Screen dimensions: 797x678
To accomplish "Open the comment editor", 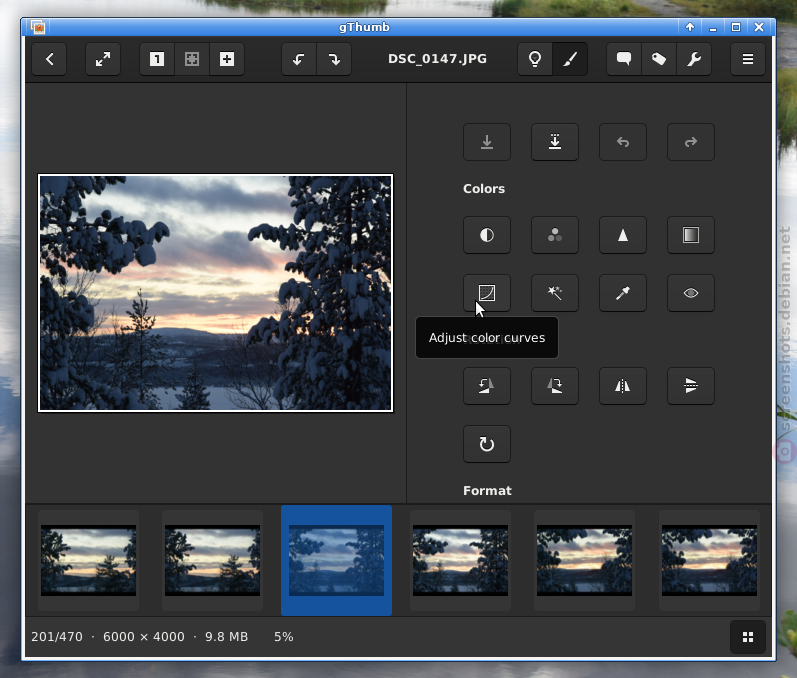I will (624, 59).
